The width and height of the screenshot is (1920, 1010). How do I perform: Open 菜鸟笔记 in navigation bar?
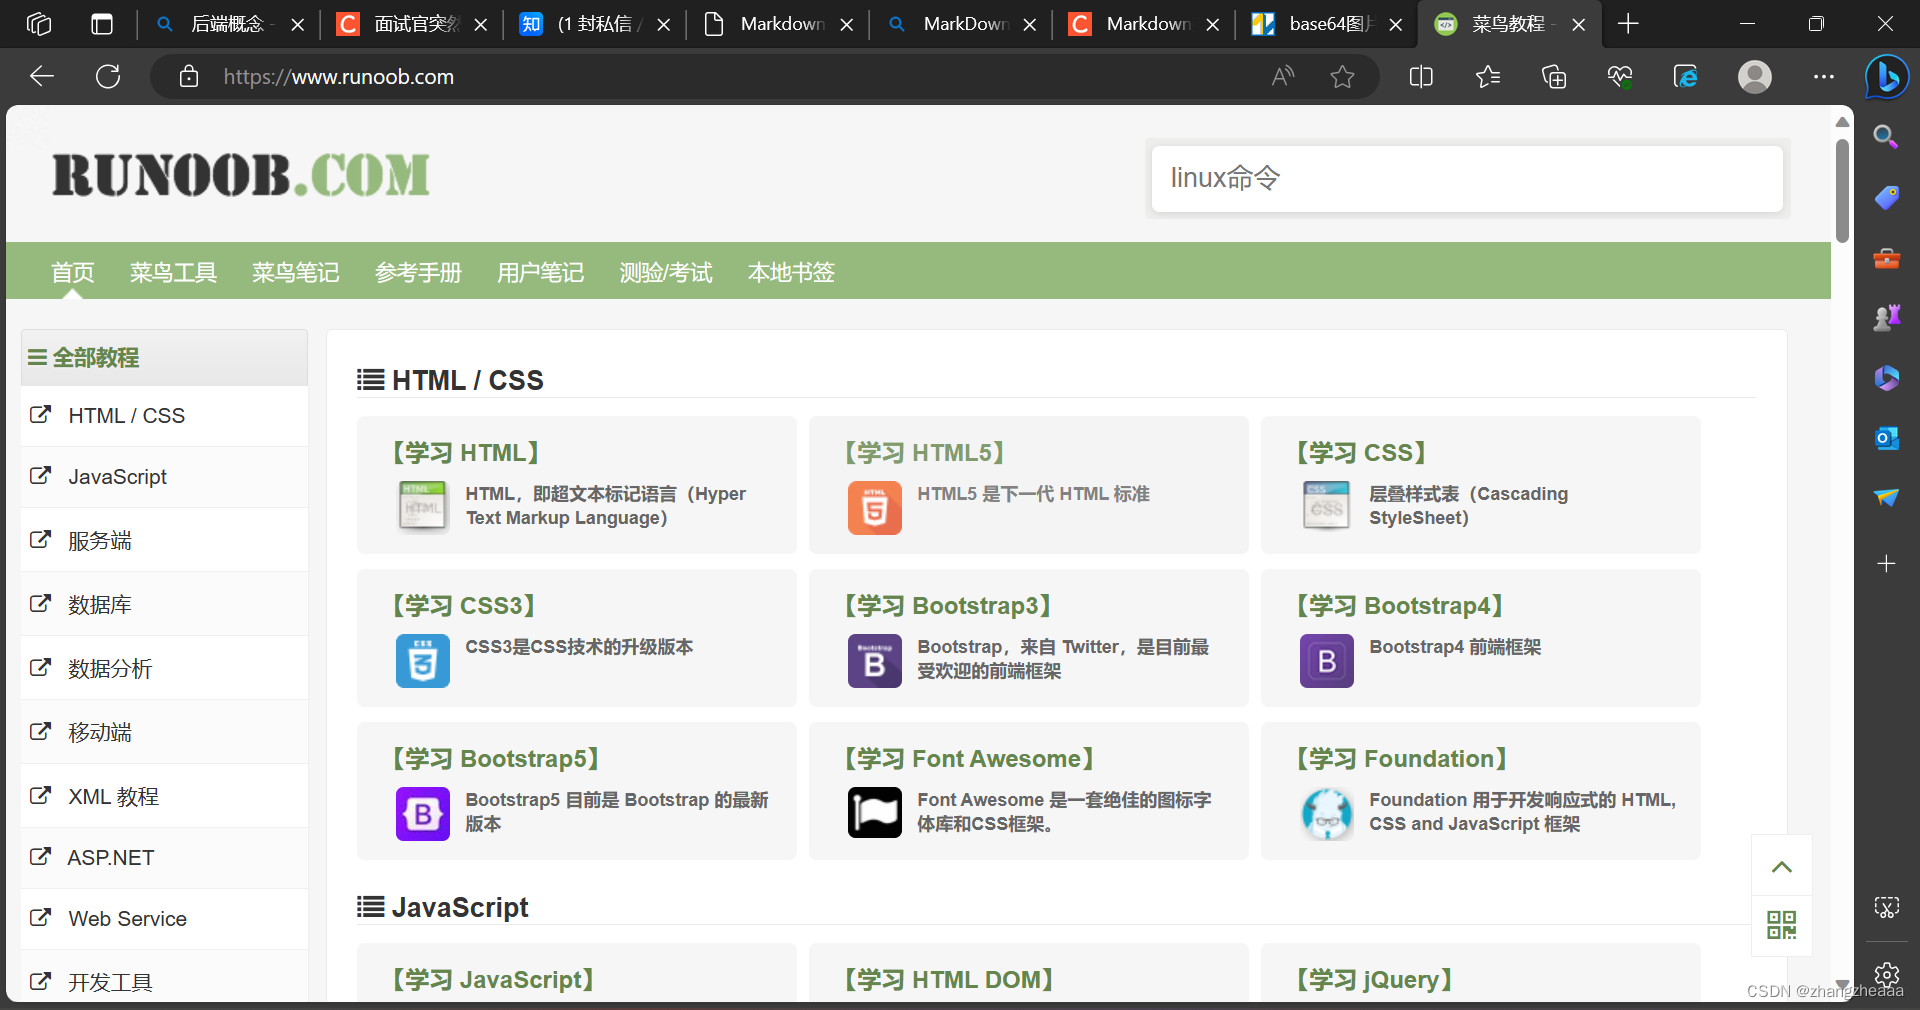[x=295, y=272]
